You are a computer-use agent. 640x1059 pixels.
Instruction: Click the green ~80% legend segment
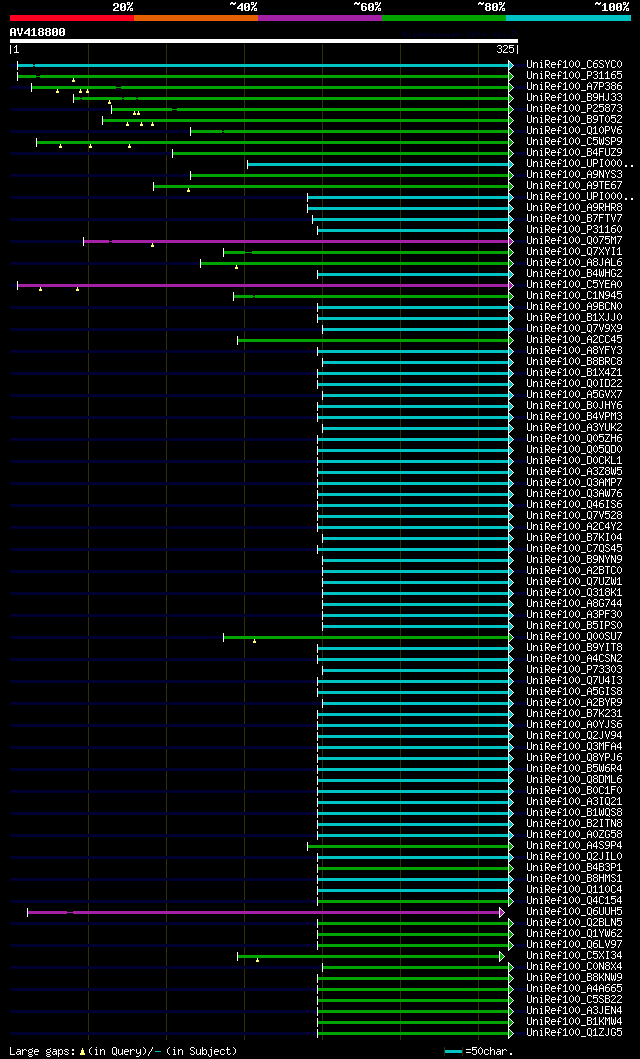(444, 18)
